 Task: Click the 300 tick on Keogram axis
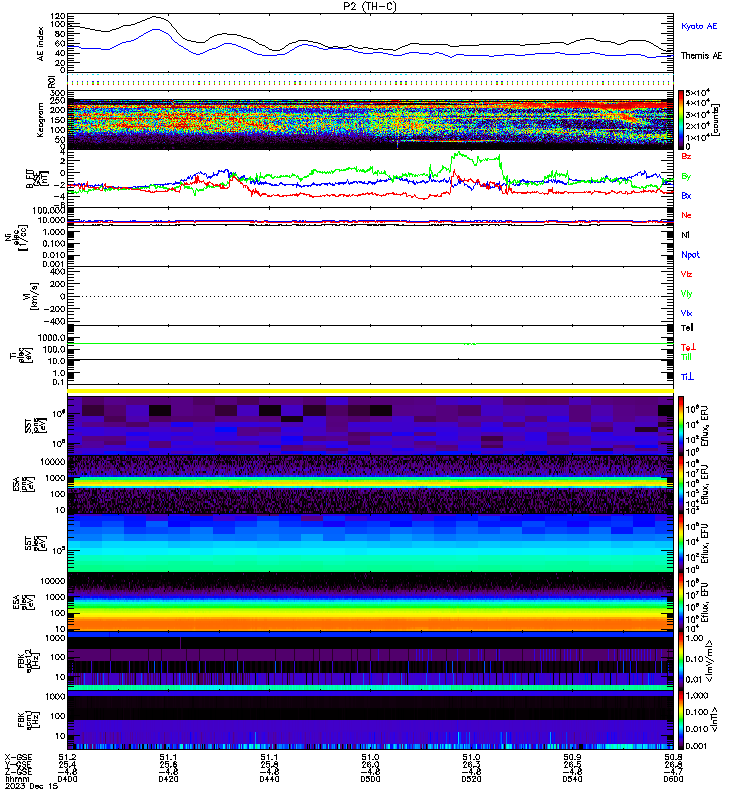pyautogui.click(x=58, y=93)
